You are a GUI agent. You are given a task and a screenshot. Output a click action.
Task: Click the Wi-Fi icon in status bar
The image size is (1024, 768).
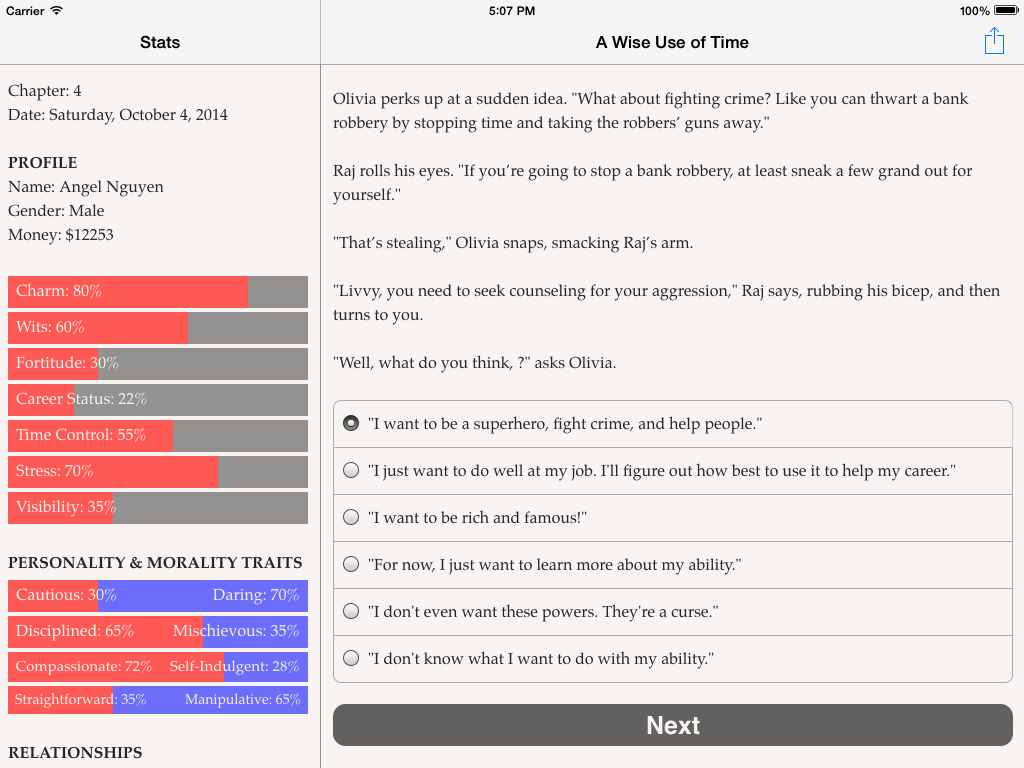click(57, 10)
